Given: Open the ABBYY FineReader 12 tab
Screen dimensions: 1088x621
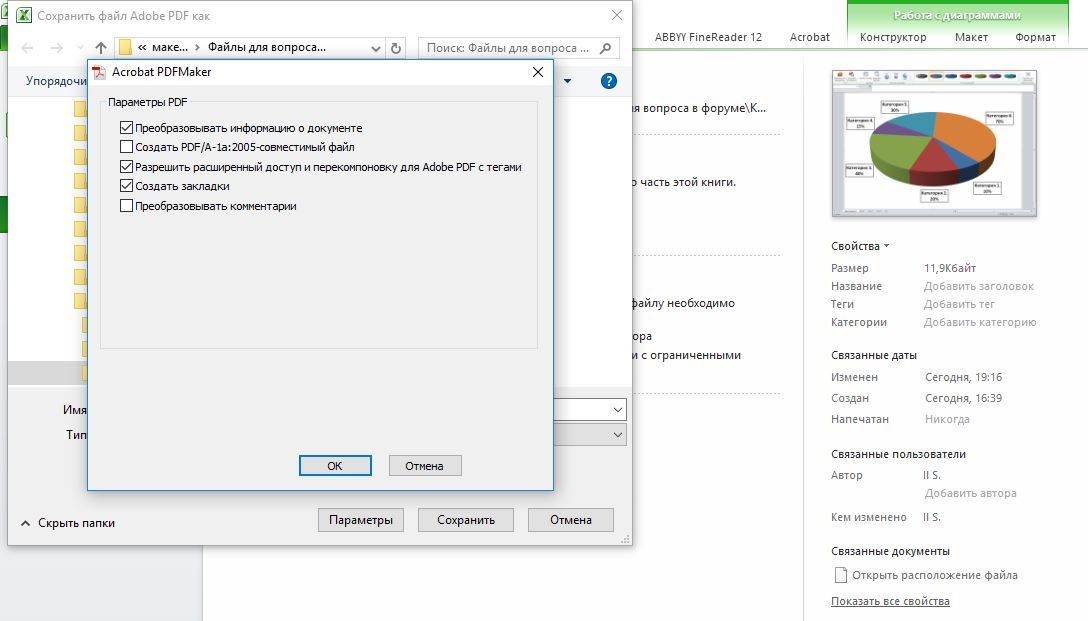Looking at the screenshot, I should point(708,37).
